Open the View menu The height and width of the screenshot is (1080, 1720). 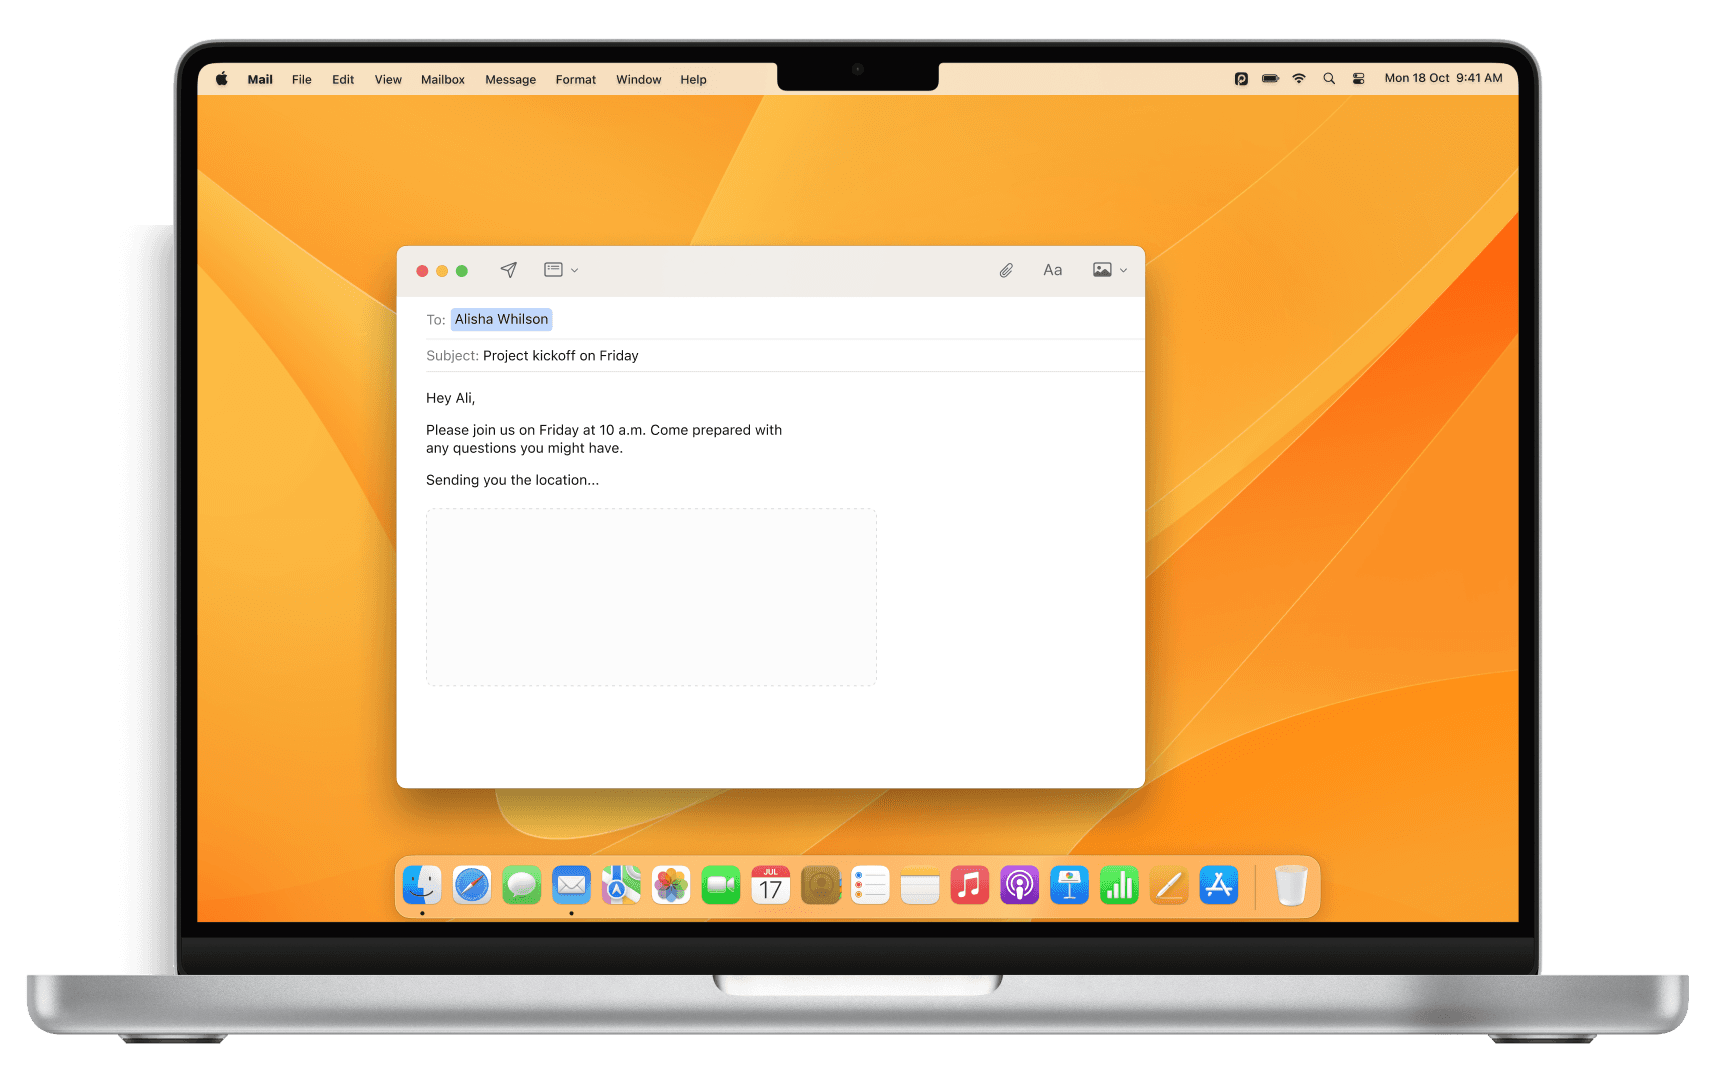388,79
